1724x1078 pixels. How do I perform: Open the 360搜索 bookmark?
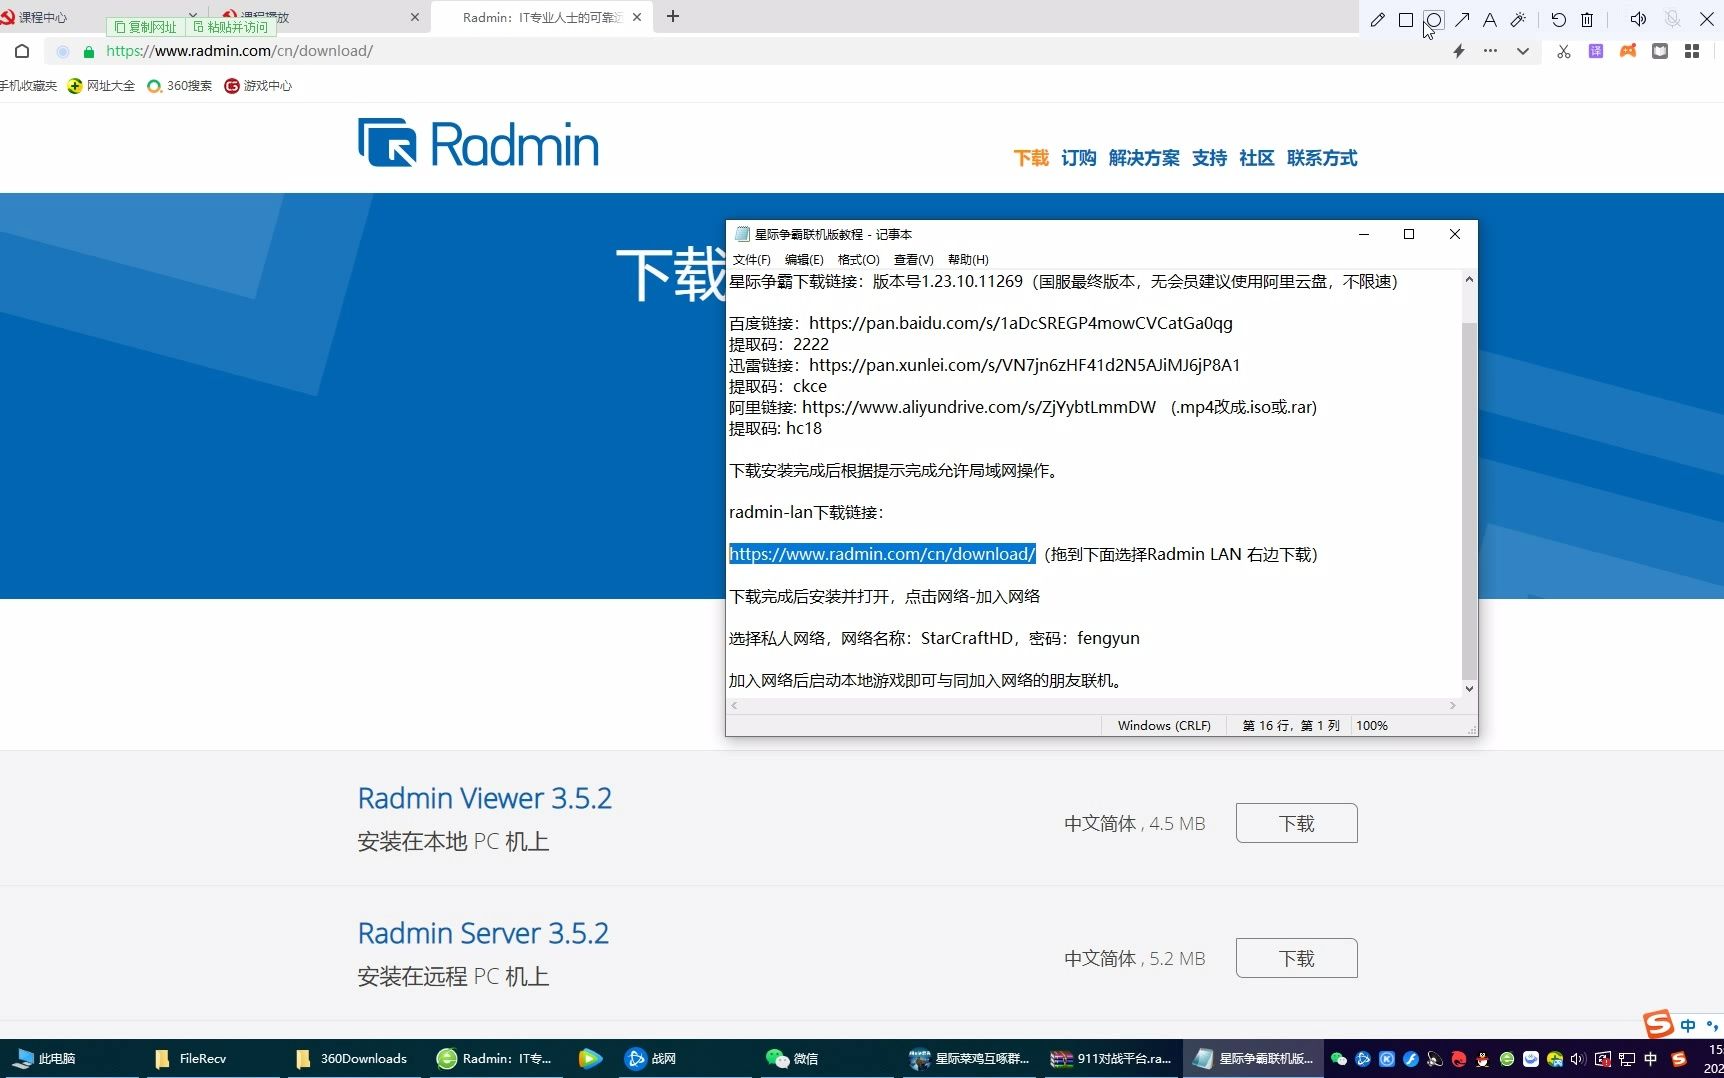[180, 86]
